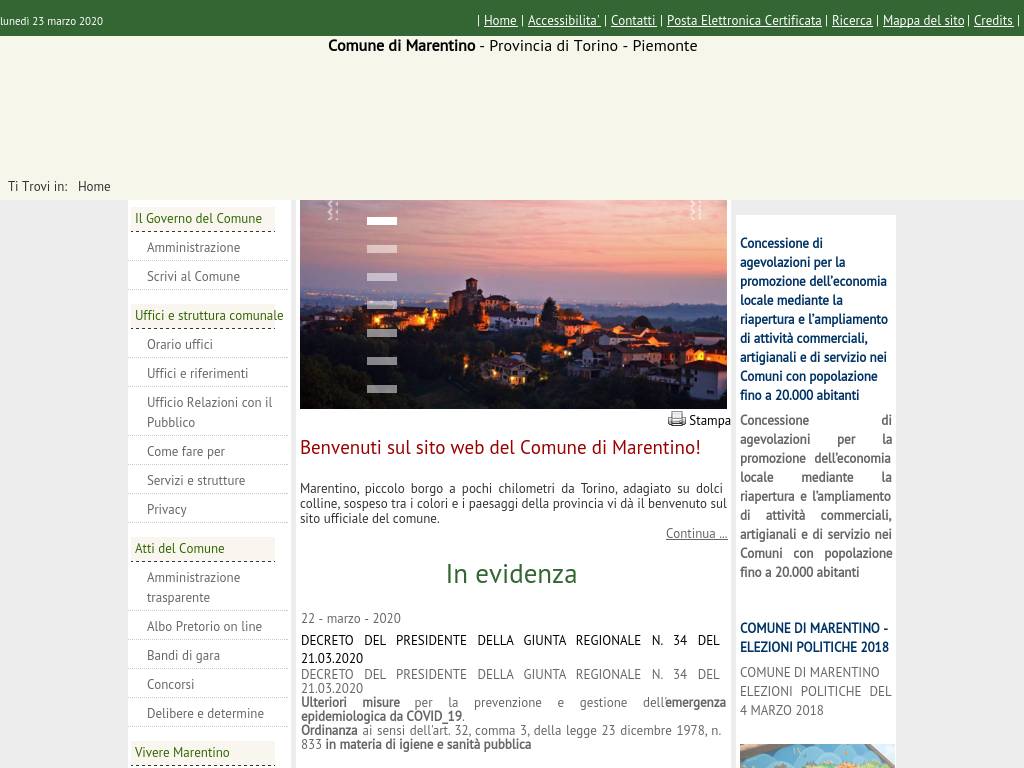Advance slideshow with right arrow icon
Viewport: 1024px width, 768px height.
695,210
